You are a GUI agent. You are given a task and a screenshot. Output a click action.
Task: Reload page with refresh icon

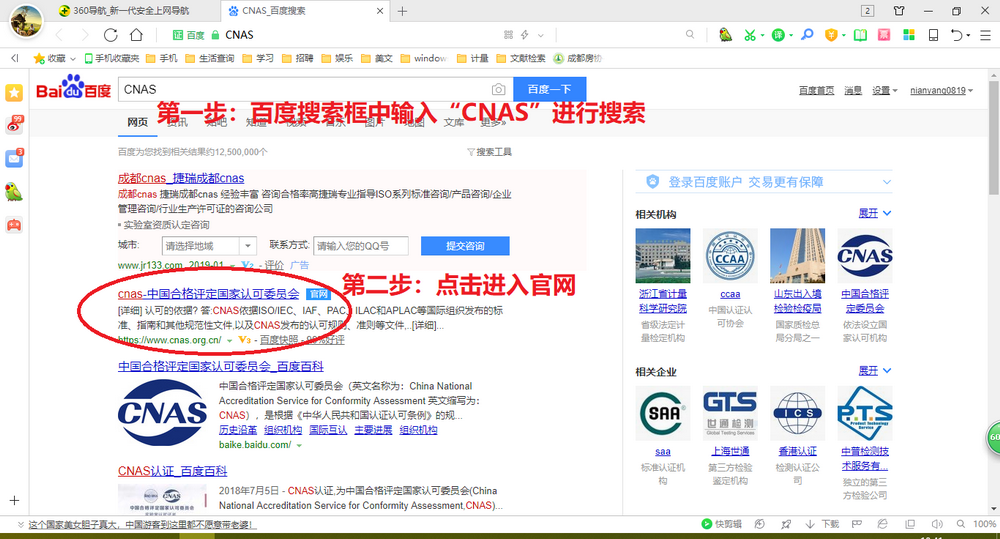coord(110,35)
